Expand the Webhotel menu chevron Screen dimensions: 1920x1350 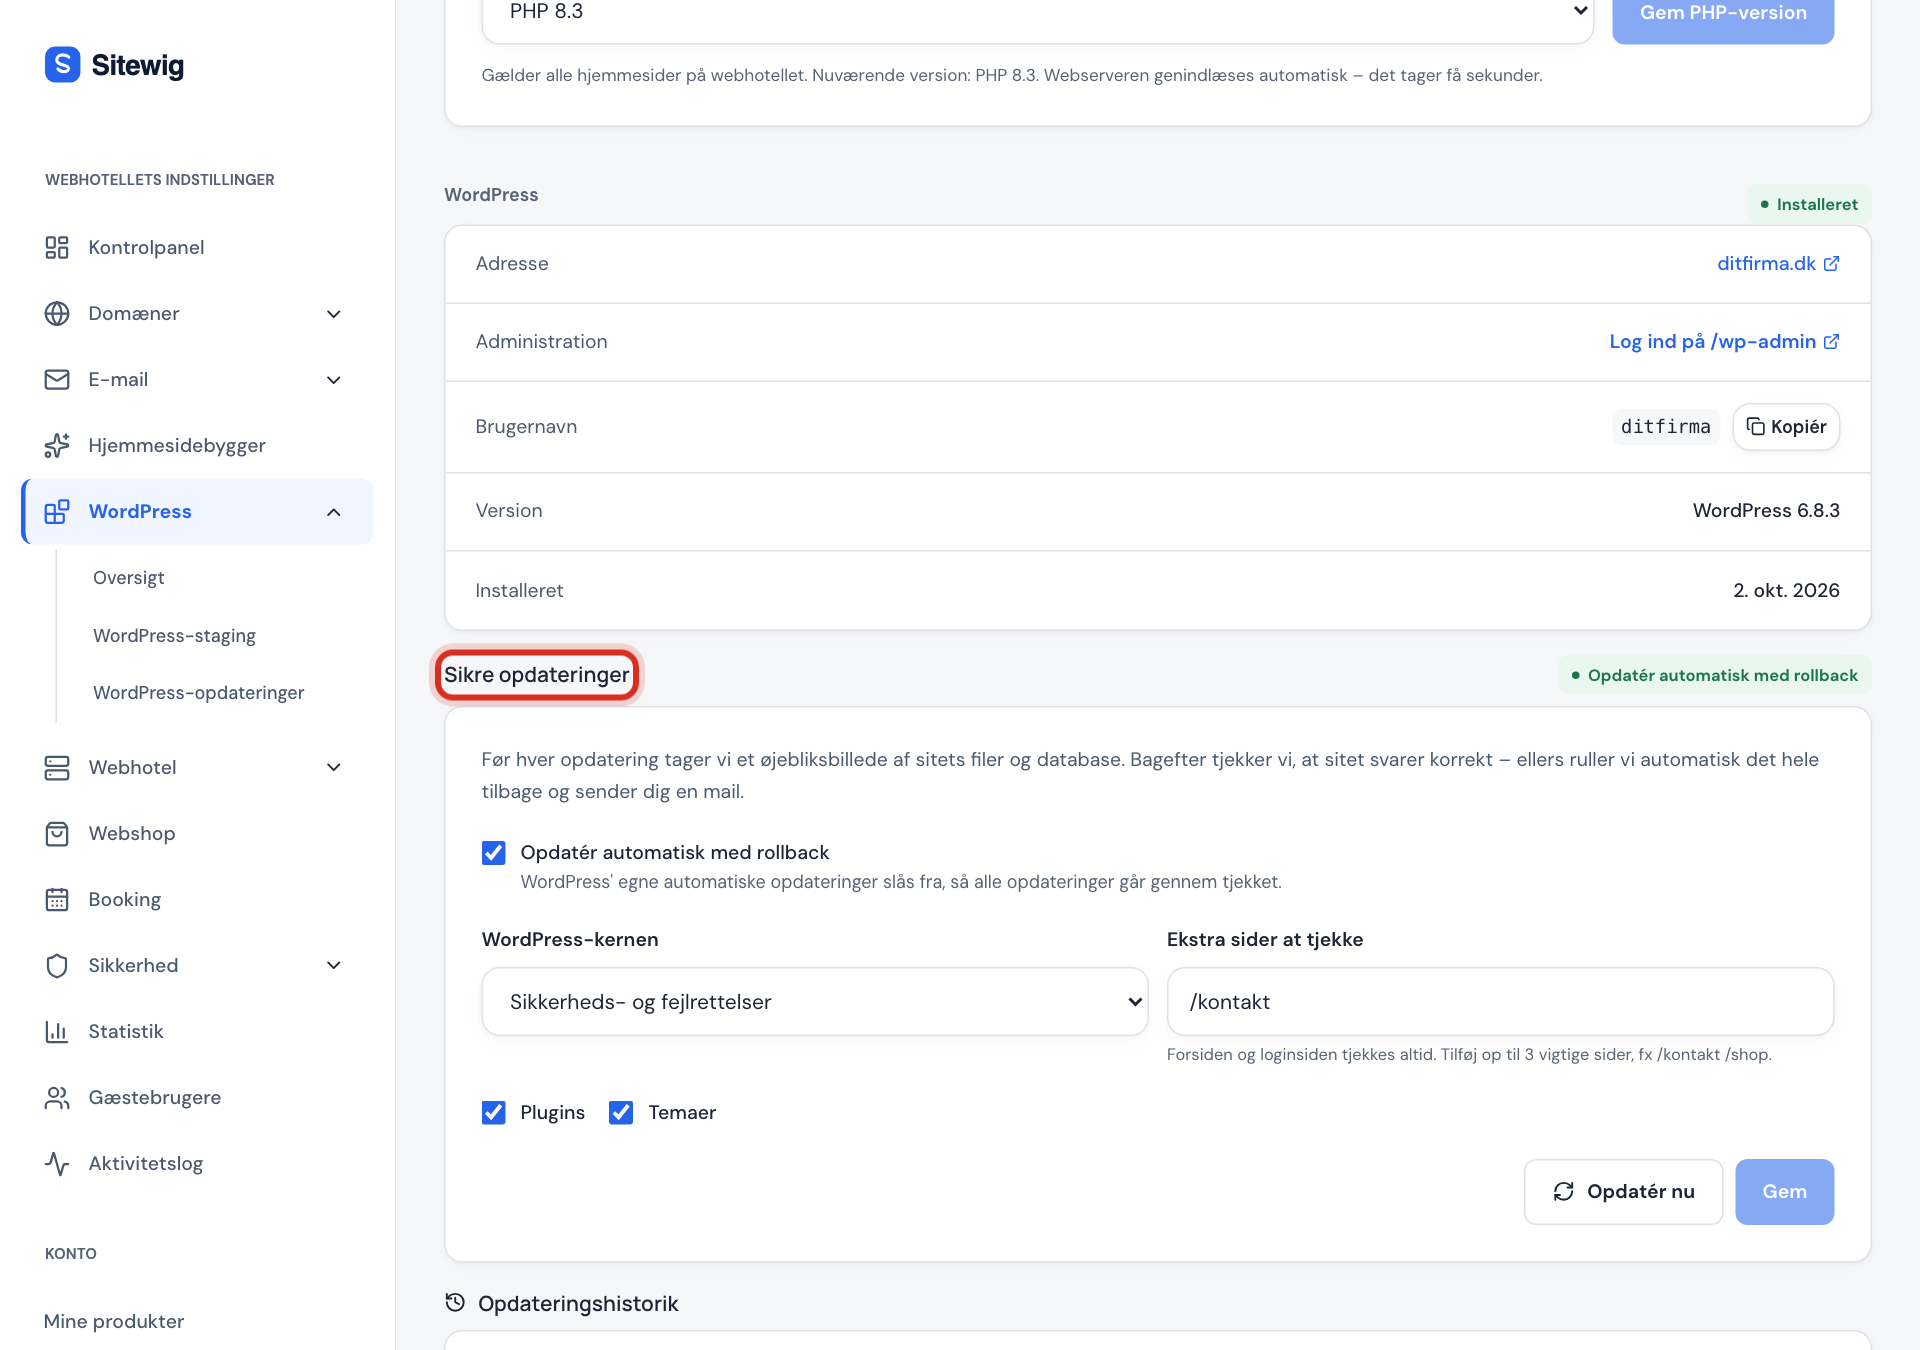(334, 767)
